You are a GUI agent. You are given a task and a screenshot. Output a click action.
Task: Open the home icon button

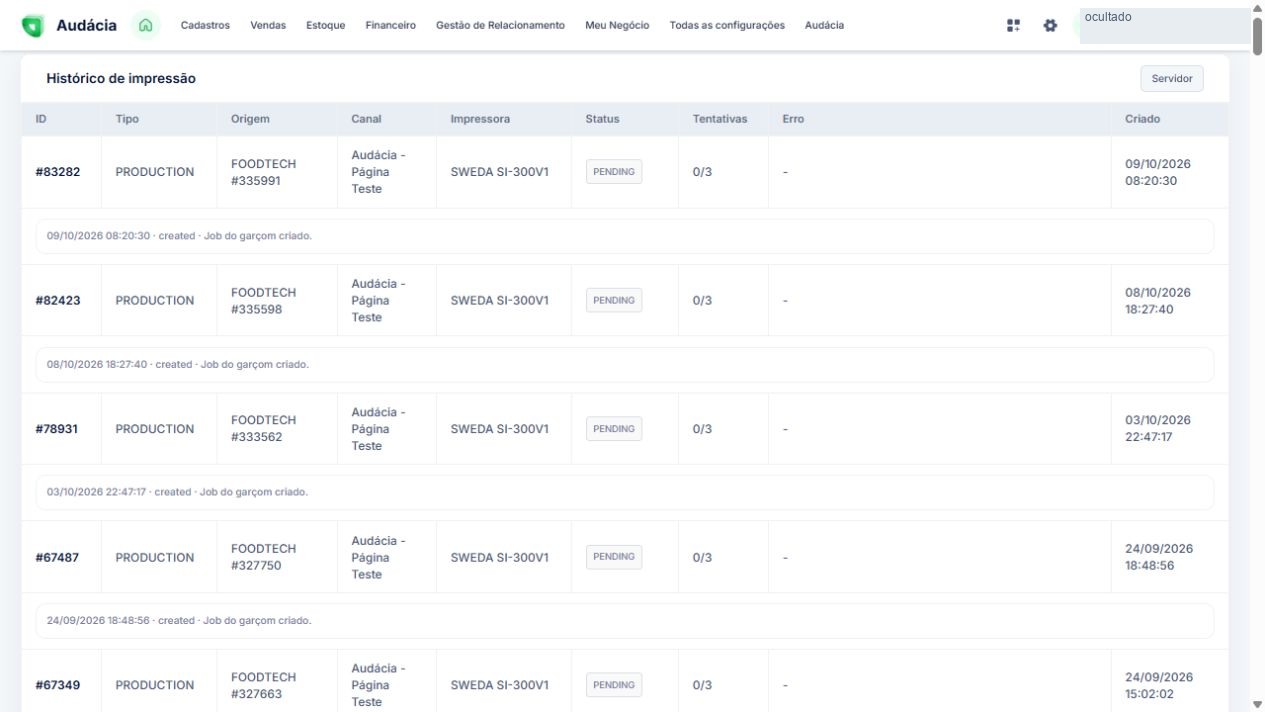146,25
